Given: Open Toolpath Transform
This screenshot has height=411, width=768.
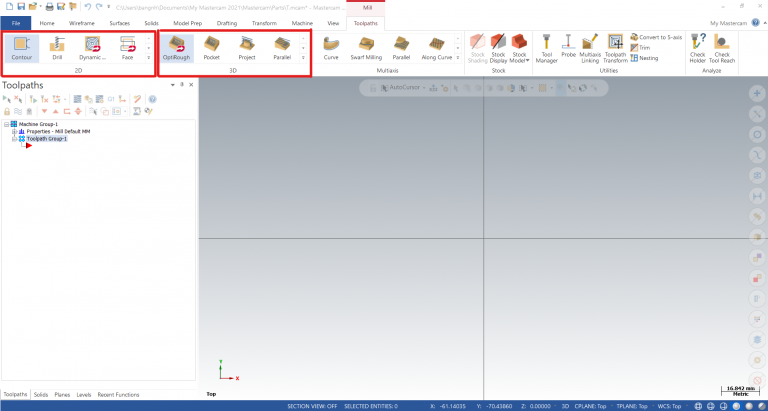Looking at the screenshot, I should 615,49.
